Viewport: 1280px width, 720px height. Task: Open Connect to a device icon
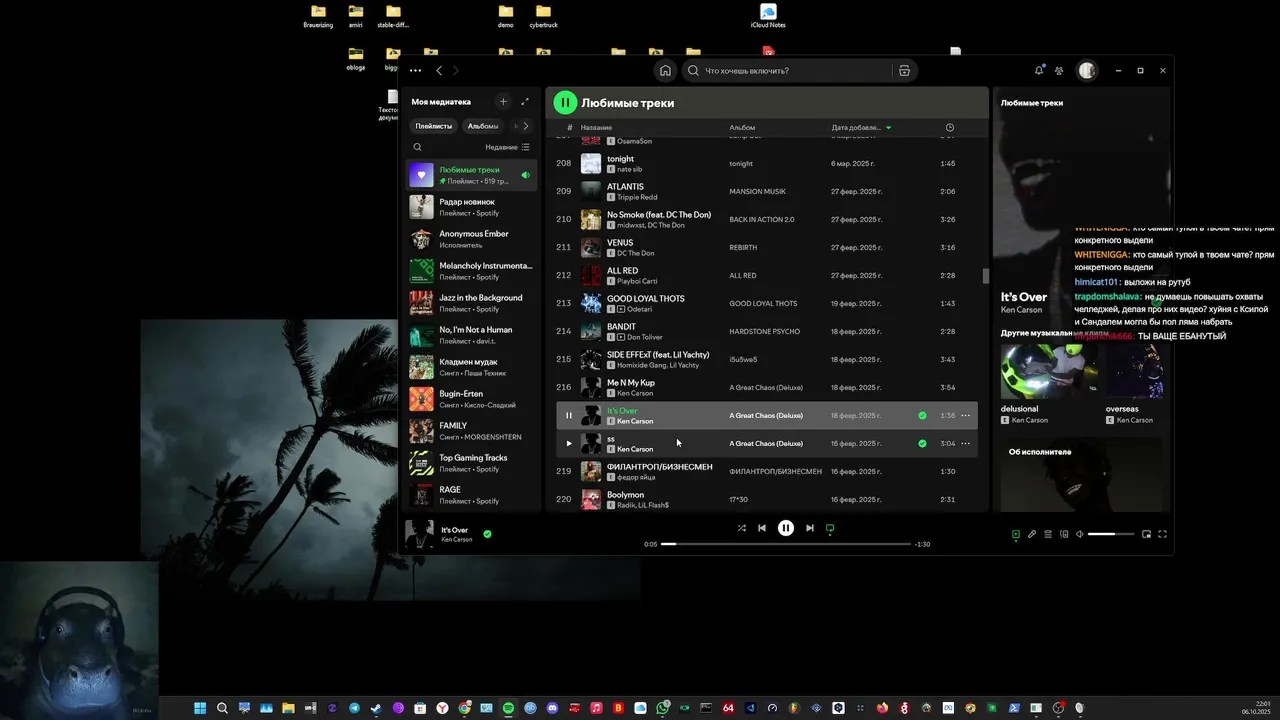tap(1064, 534)
